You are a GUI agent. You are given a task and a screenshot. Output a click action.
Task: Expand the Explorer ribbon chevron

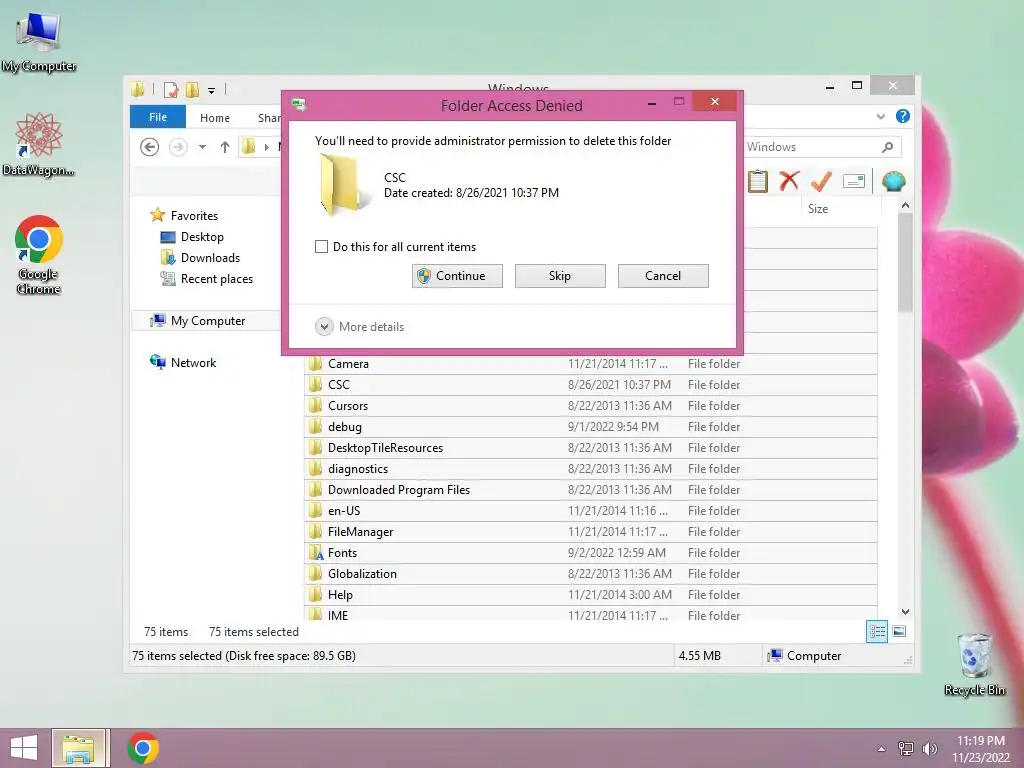coord(880,116)
